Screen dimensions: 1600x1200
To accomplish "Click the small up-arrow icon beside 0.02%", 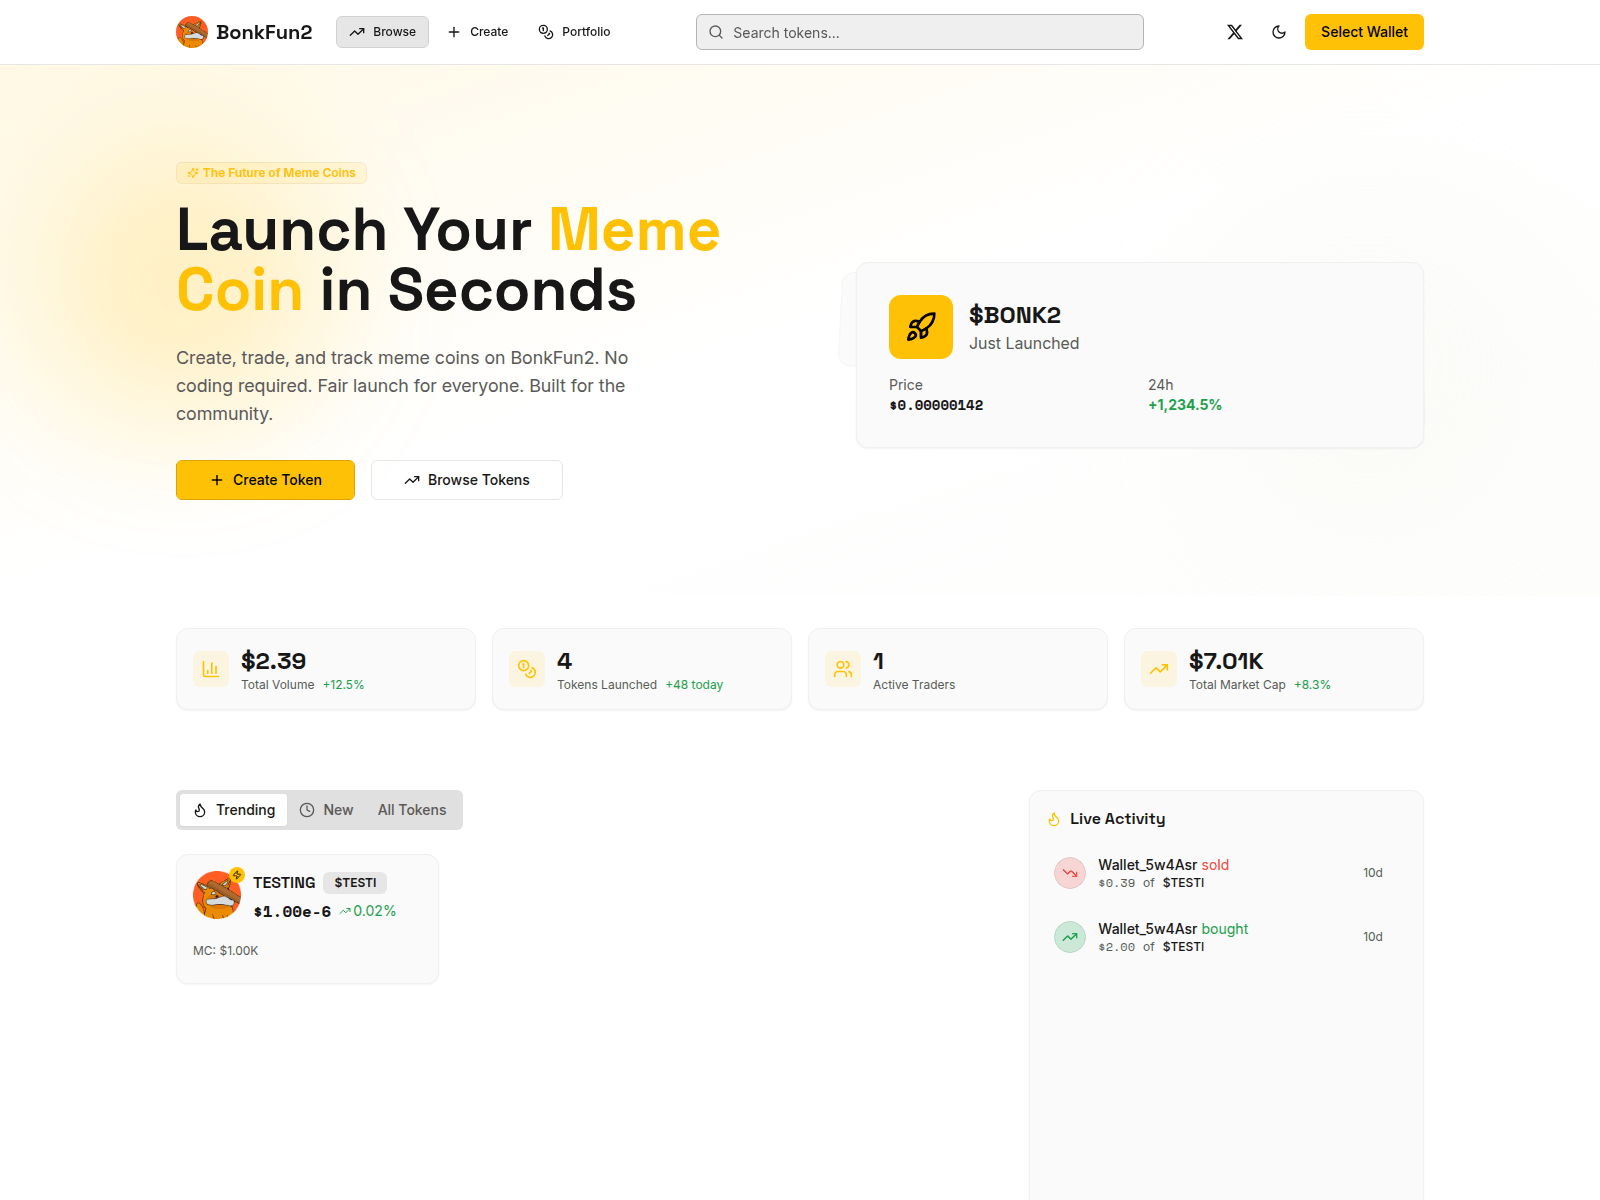I will [345, 911].
